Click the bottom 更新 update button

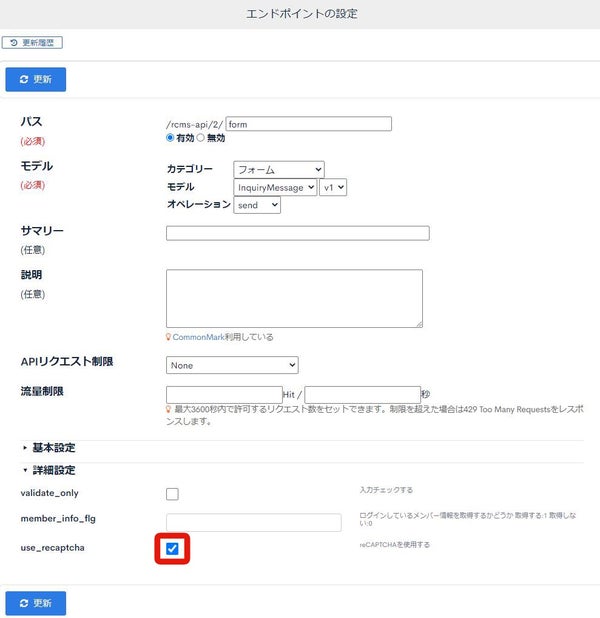35,603
